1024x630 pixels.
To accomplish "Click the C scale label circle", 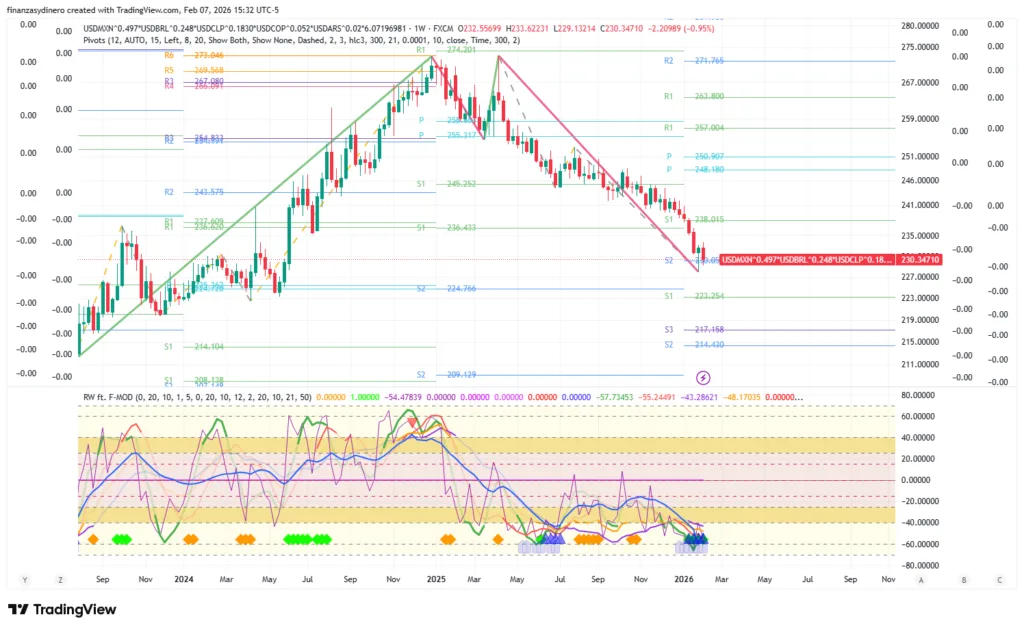I will [x=998, y=579].
